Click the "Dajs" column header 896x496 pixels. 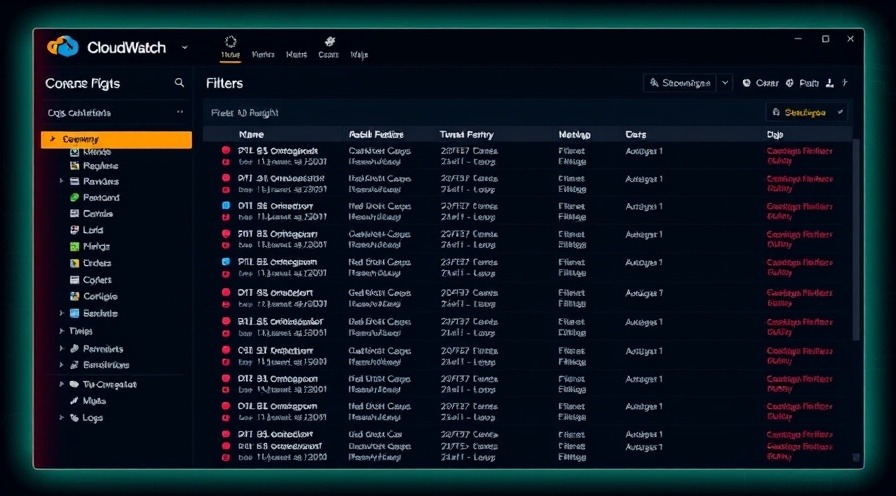(x=774, y=135)
